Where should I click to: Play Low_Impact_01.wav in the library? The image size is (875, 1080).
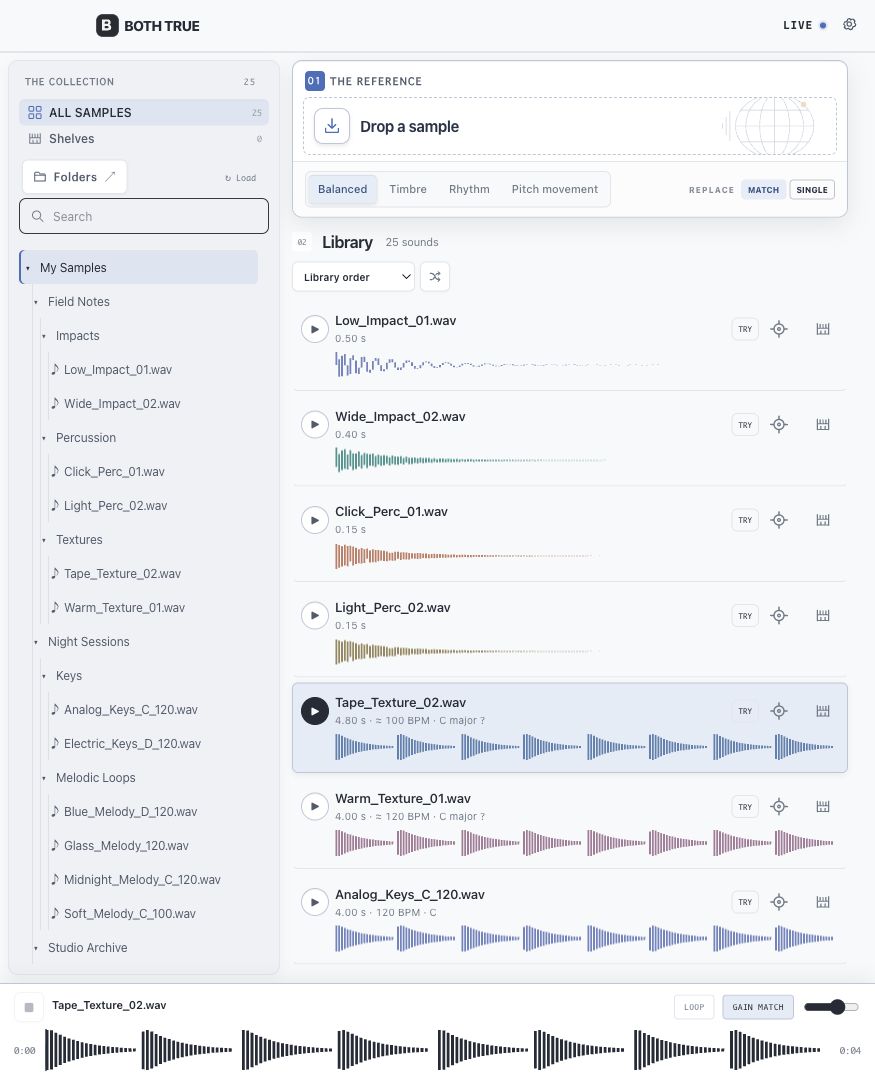coord(314,329)
